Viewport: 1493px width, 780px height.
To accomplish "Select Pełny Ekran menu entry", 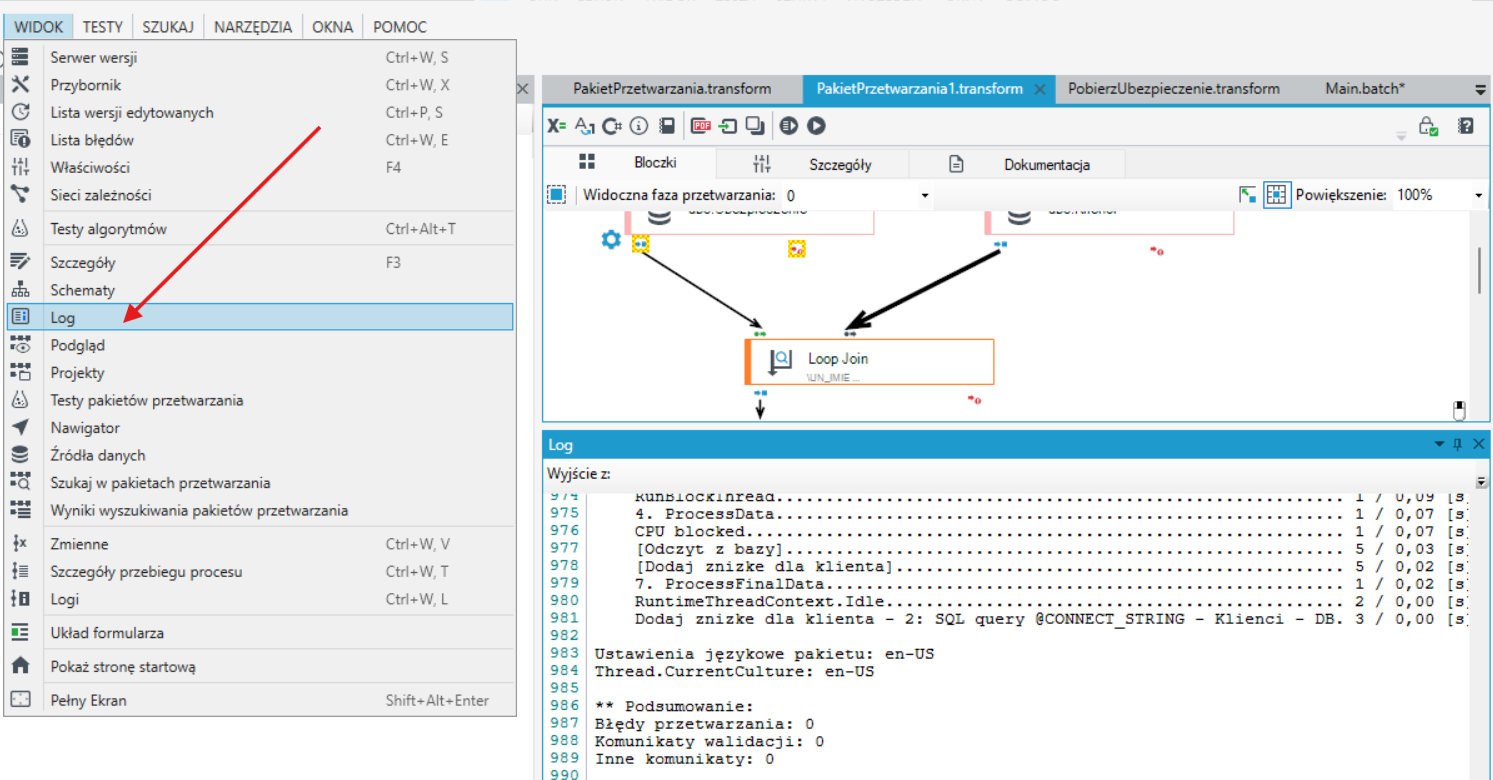I will [x=260, y=700].
